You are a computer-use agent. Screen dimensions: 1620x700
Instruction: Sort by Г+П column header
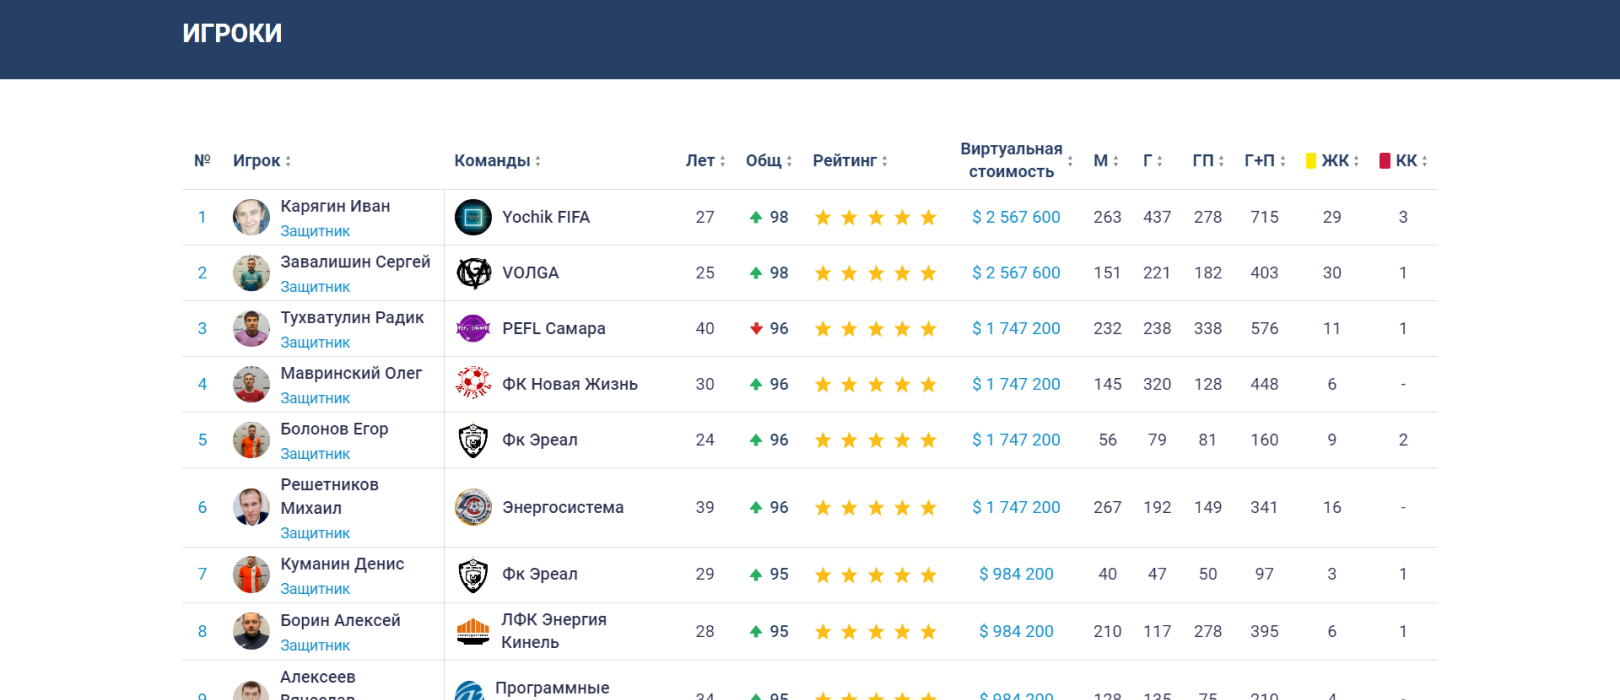point(1264,161)
